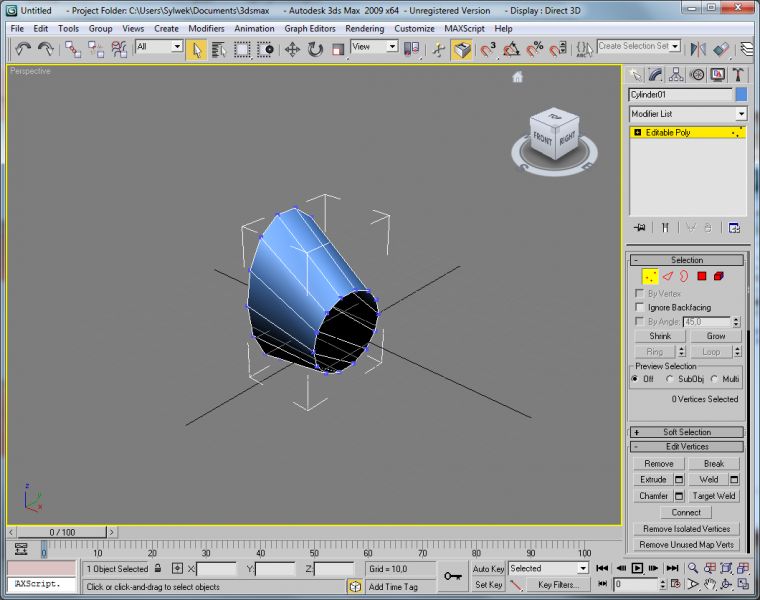Click the Remove Isolated Vertices button
Screen dimensions: 760x600
pos(686,529)
